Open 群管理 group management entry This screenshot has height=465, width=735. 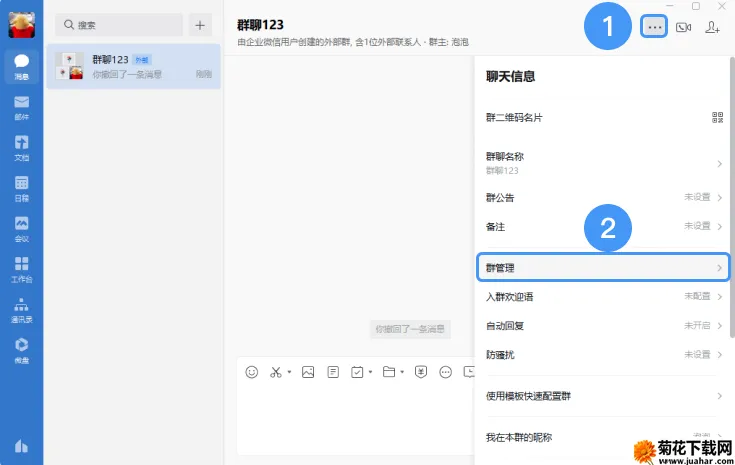click(603, 268)
